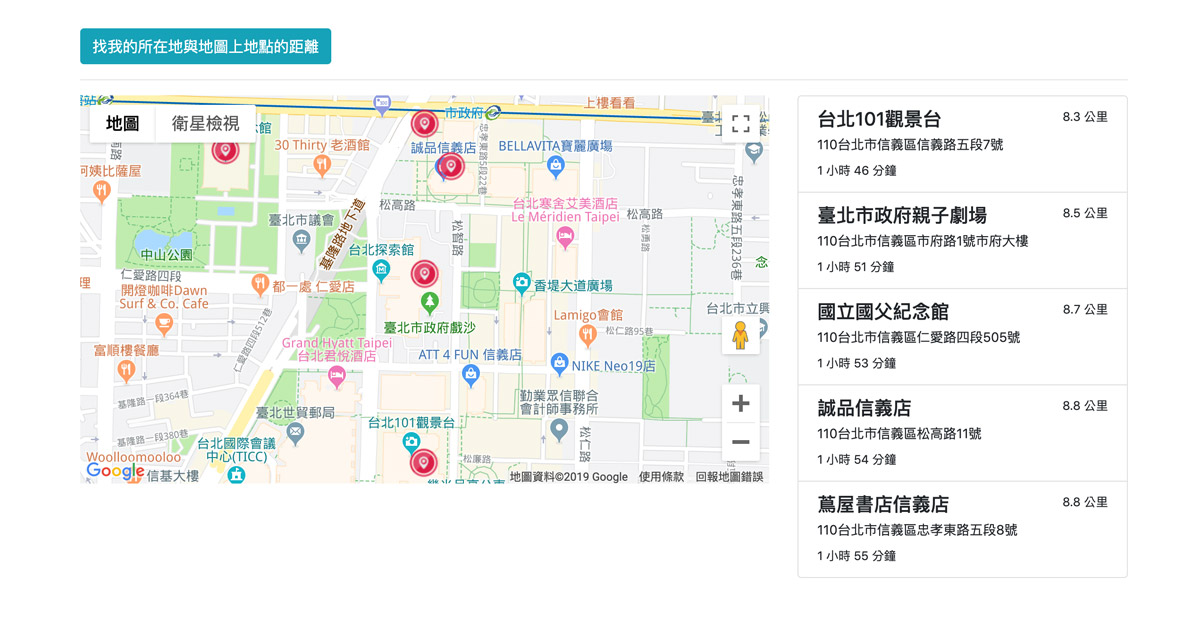Click the 市政府 metro station icon
This screenshot has width=1200, height=630.
pyautogui.click(x=493, y=112)
